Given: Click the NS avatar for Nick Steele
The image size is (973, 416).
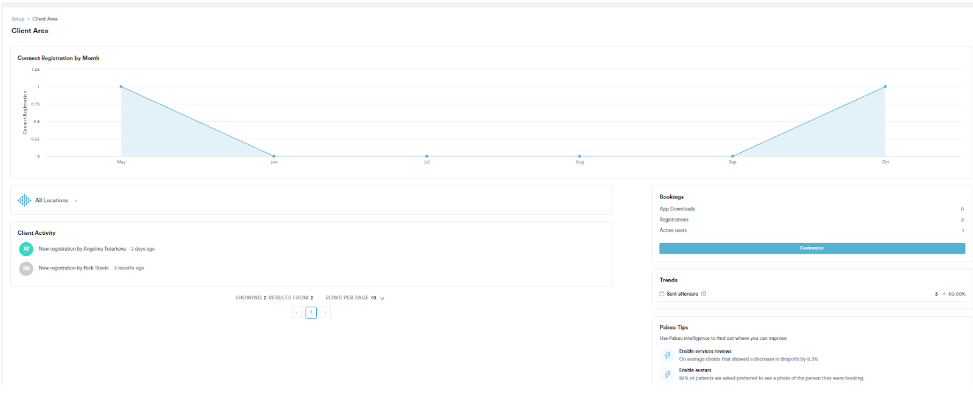Looking at the screenshot, I should tap(27, 268).
